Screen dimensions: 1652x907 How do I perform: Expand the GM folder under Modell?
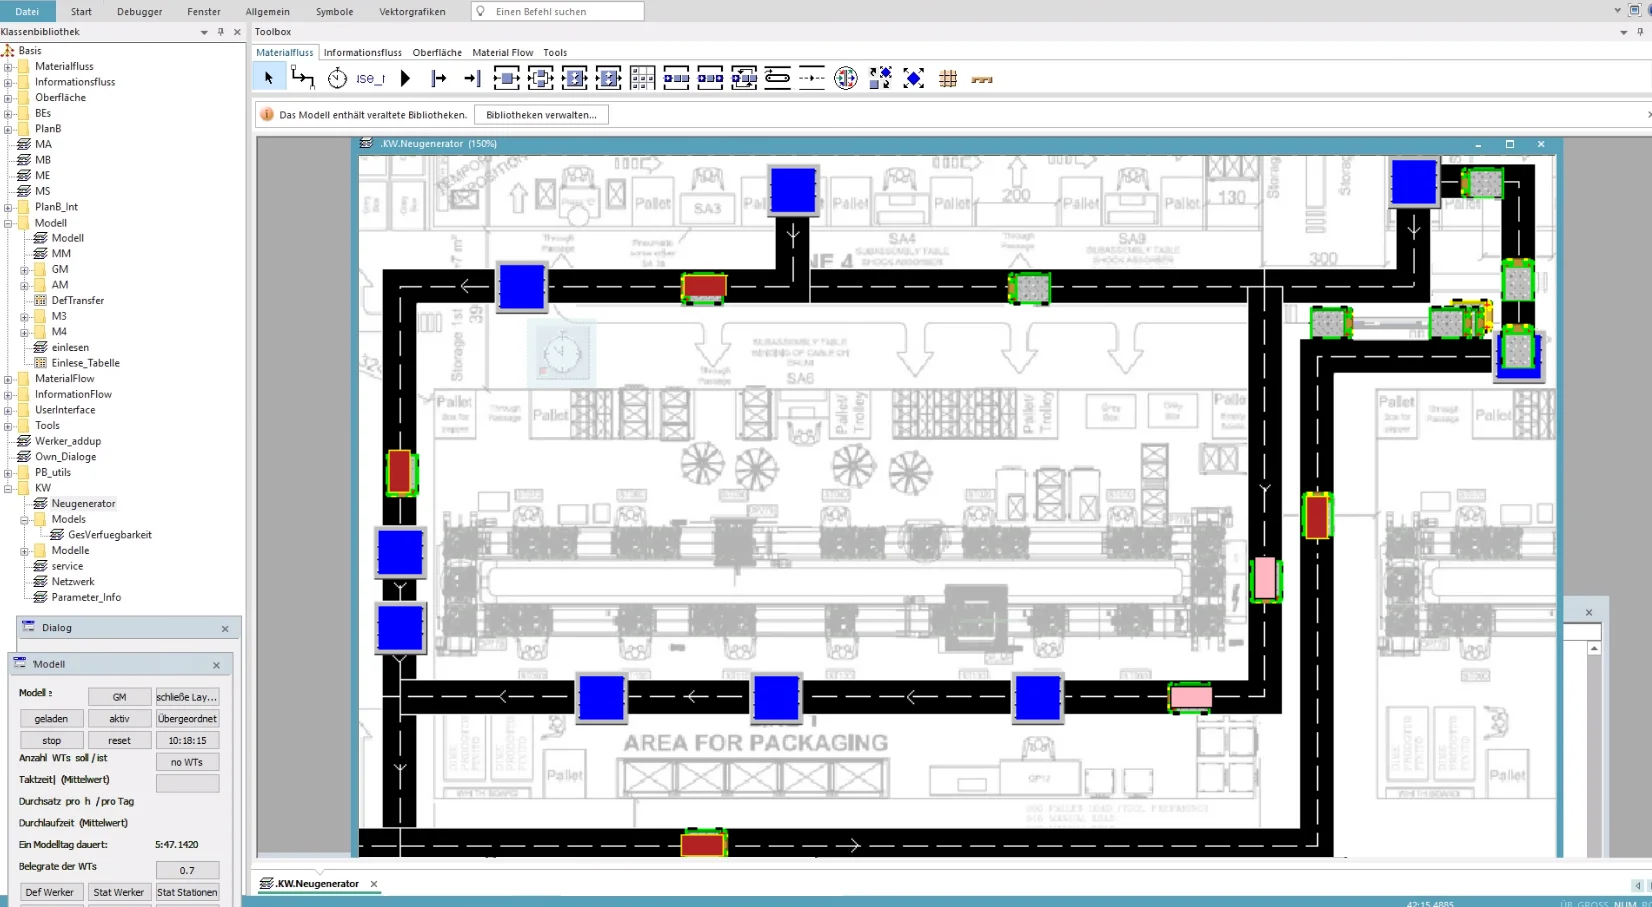[25, 270]
